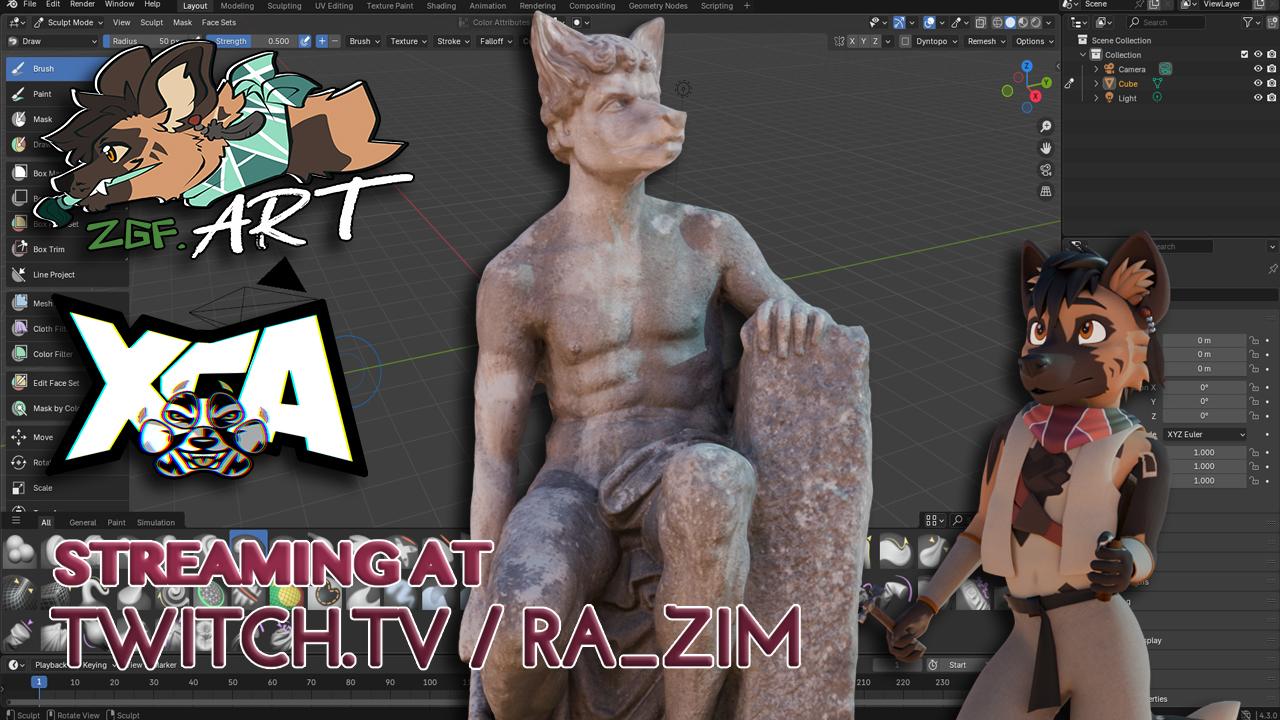This screenshot has height=720, width=1280.
Task: Open the XYZ Euler rotation mode dropdown
Action: [x=1206, y=434]
